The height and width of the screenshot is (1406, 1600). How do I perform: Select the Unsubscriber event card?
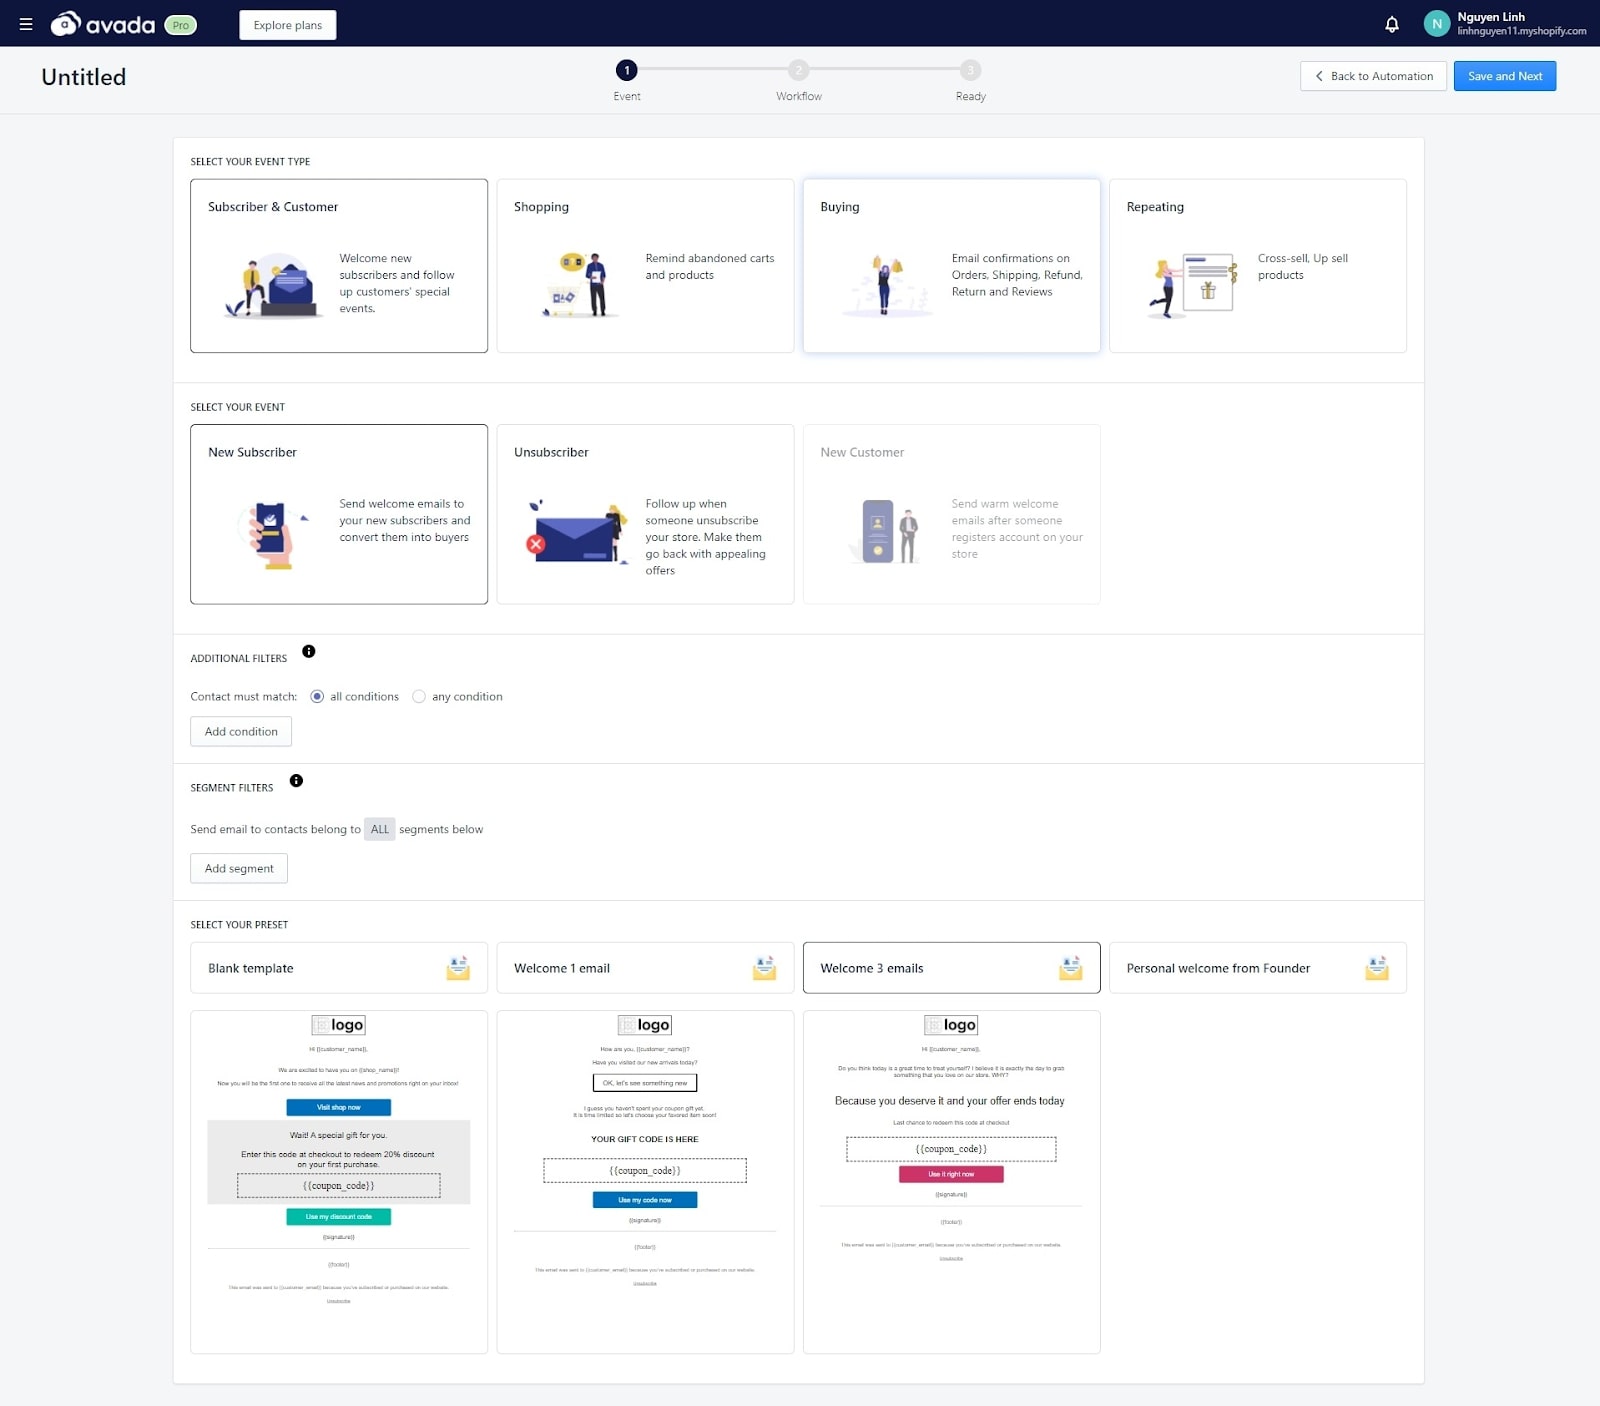[645, 514]
